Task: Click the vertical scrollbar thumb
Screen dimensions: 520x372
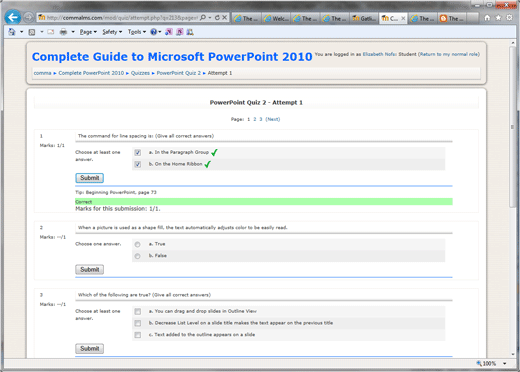Action: pos(513,127)
